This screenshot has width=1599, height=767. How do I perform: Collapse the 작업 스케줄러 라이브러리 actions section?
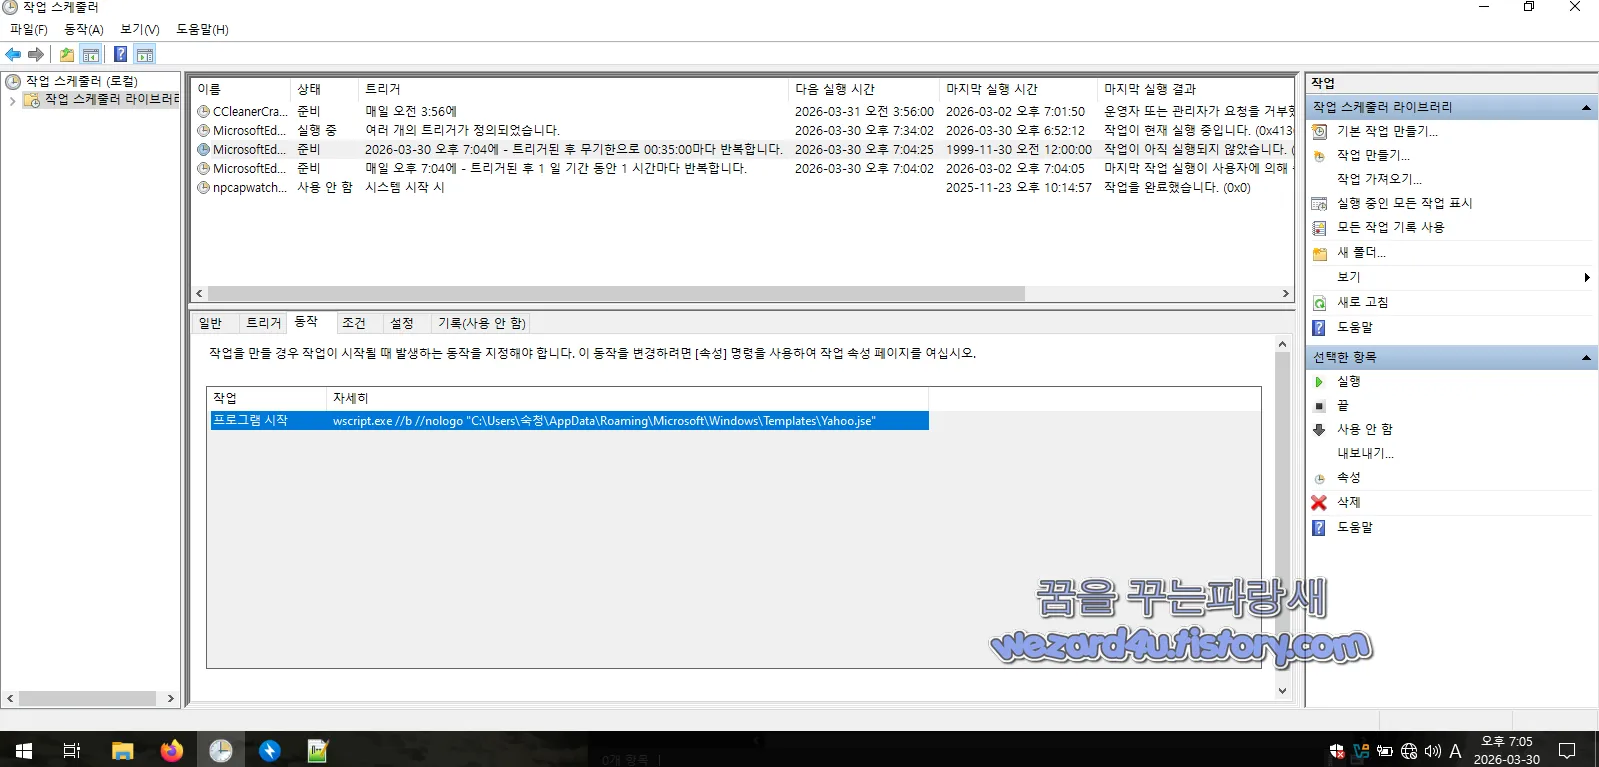click(1586, 108)
